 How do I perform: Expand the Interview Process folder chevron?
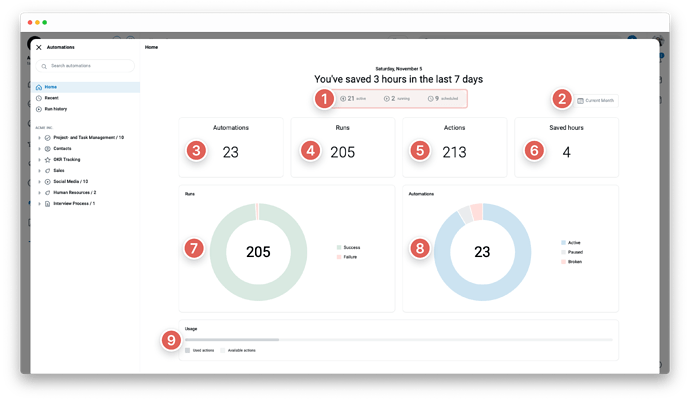[x=39, y=204]
